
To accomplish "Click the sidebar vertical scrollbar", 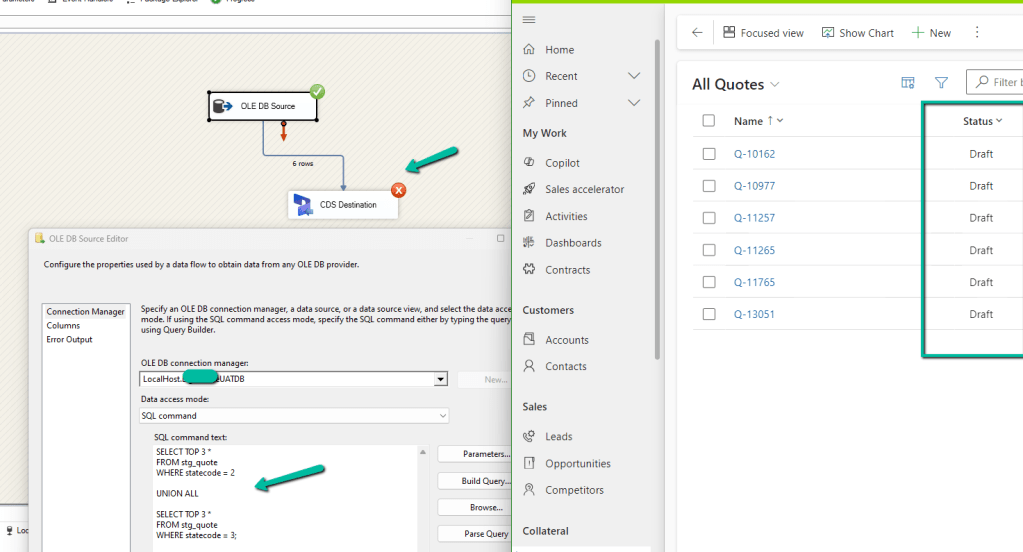I will (657, 199).
